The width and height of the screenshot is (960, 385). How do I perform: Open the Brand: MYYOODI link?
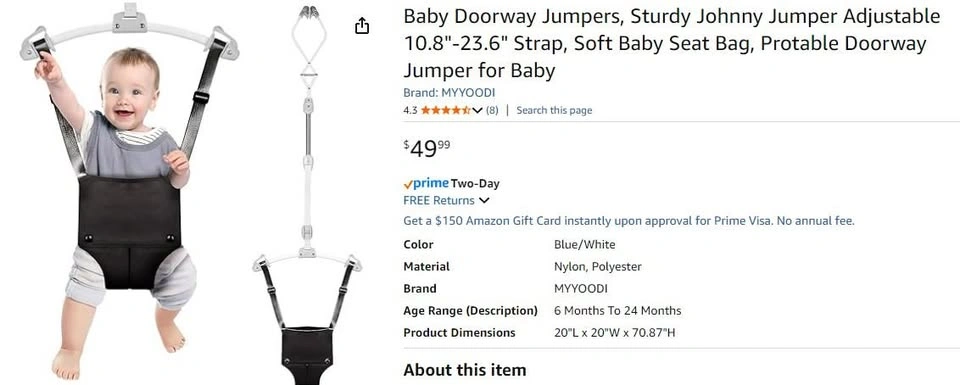click(449, 93)
